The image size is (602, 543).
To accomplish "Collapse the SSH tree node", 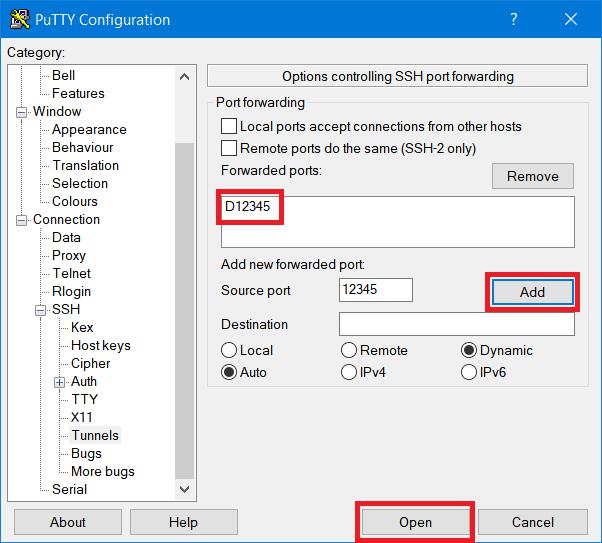I will pos(40,310).
